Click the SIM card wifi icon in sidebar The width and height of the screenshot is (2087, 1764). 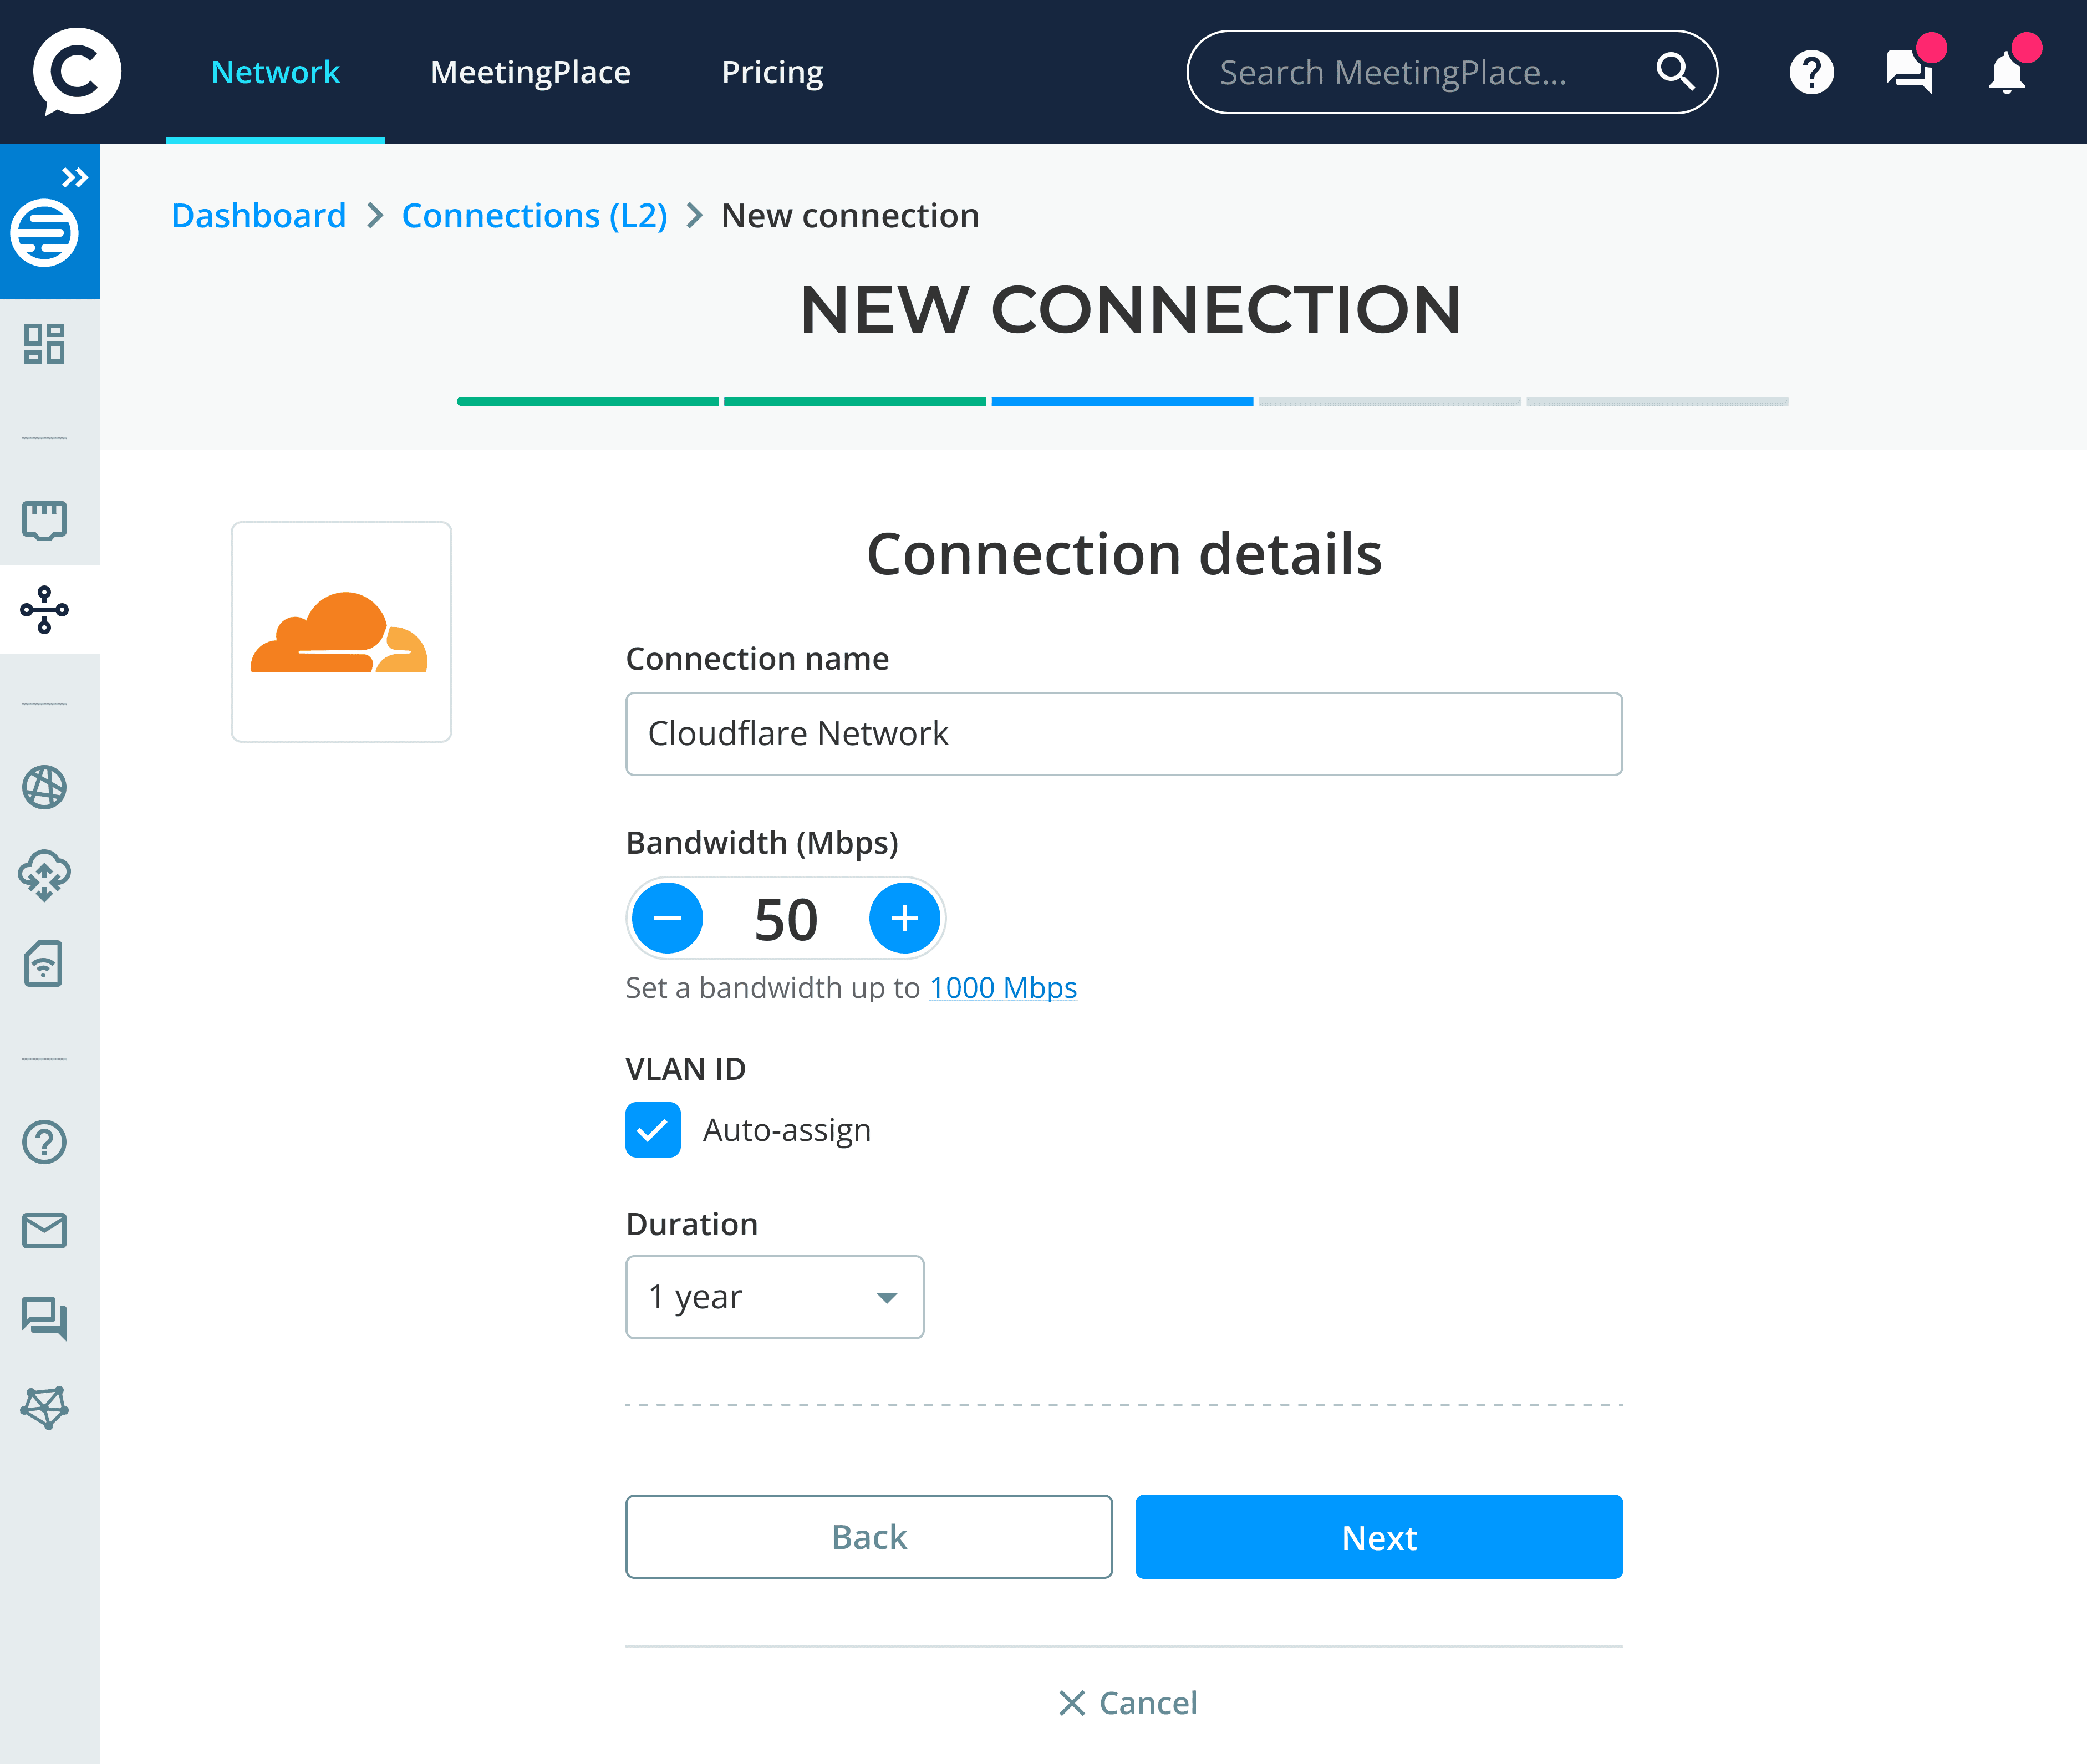pos(44,964)
